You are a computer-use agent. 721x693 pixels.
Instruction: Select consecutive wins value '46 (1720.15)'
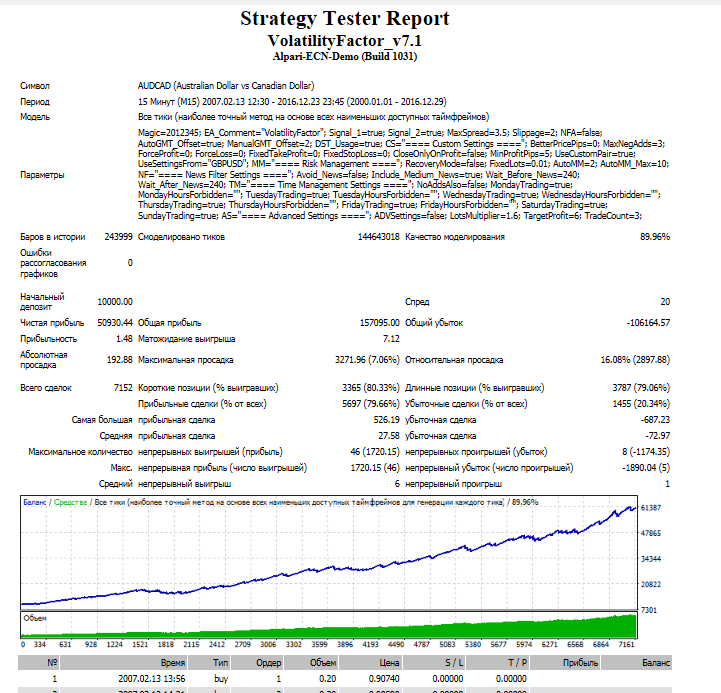pos(375,452)
